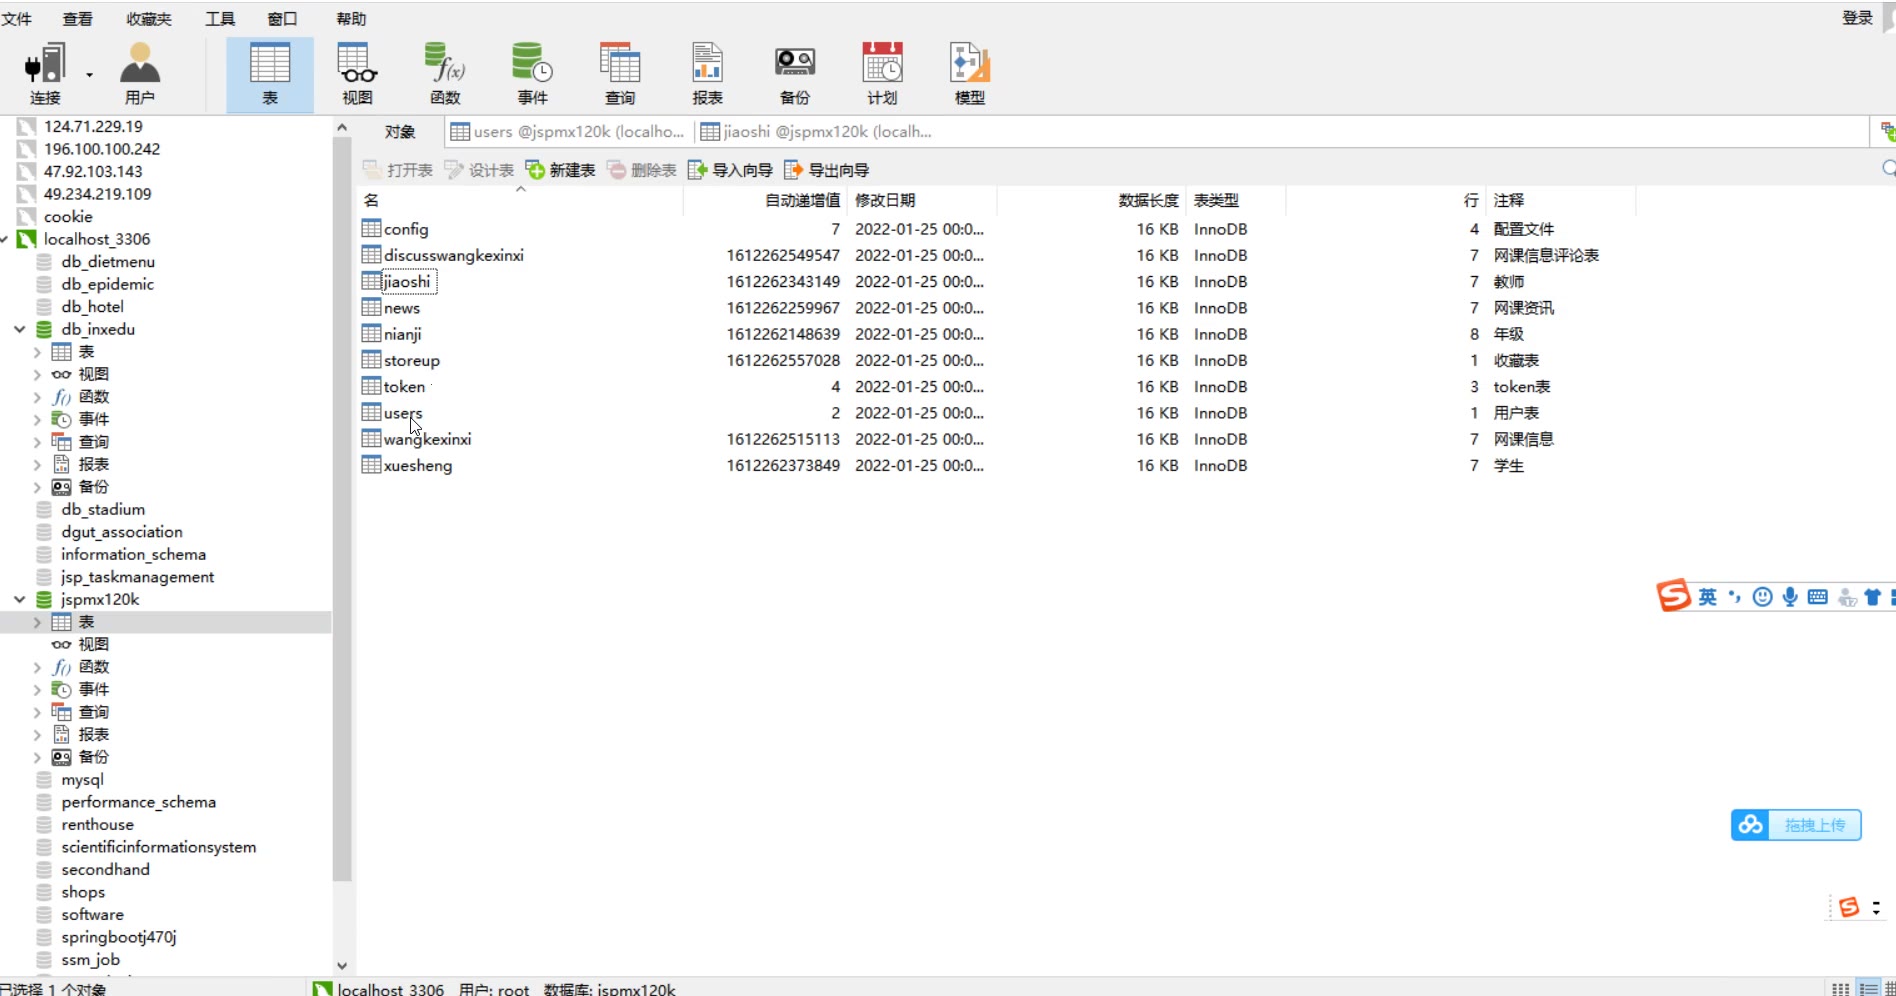This screenshot has width=1896, height=996.
Task: Open the 帮助 help menu
Action: point(351,19)
